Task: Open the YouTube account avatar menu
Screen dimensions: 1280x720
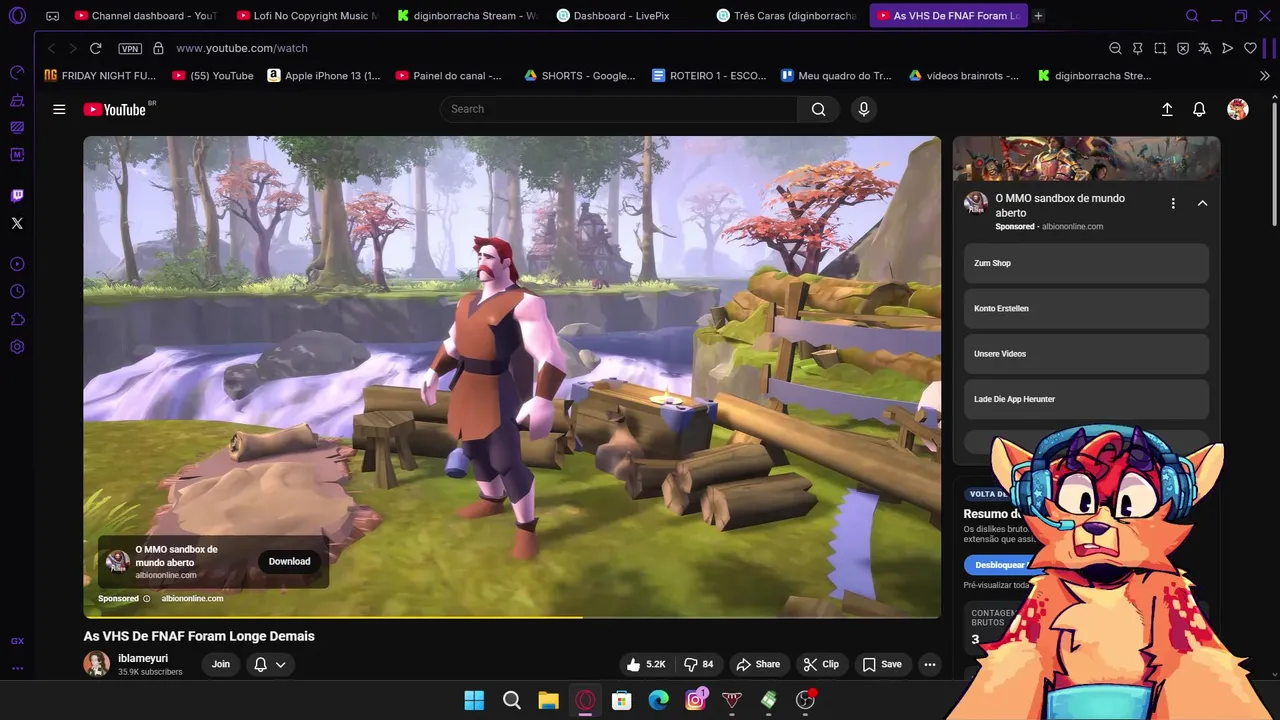Action: [1238, 110]
